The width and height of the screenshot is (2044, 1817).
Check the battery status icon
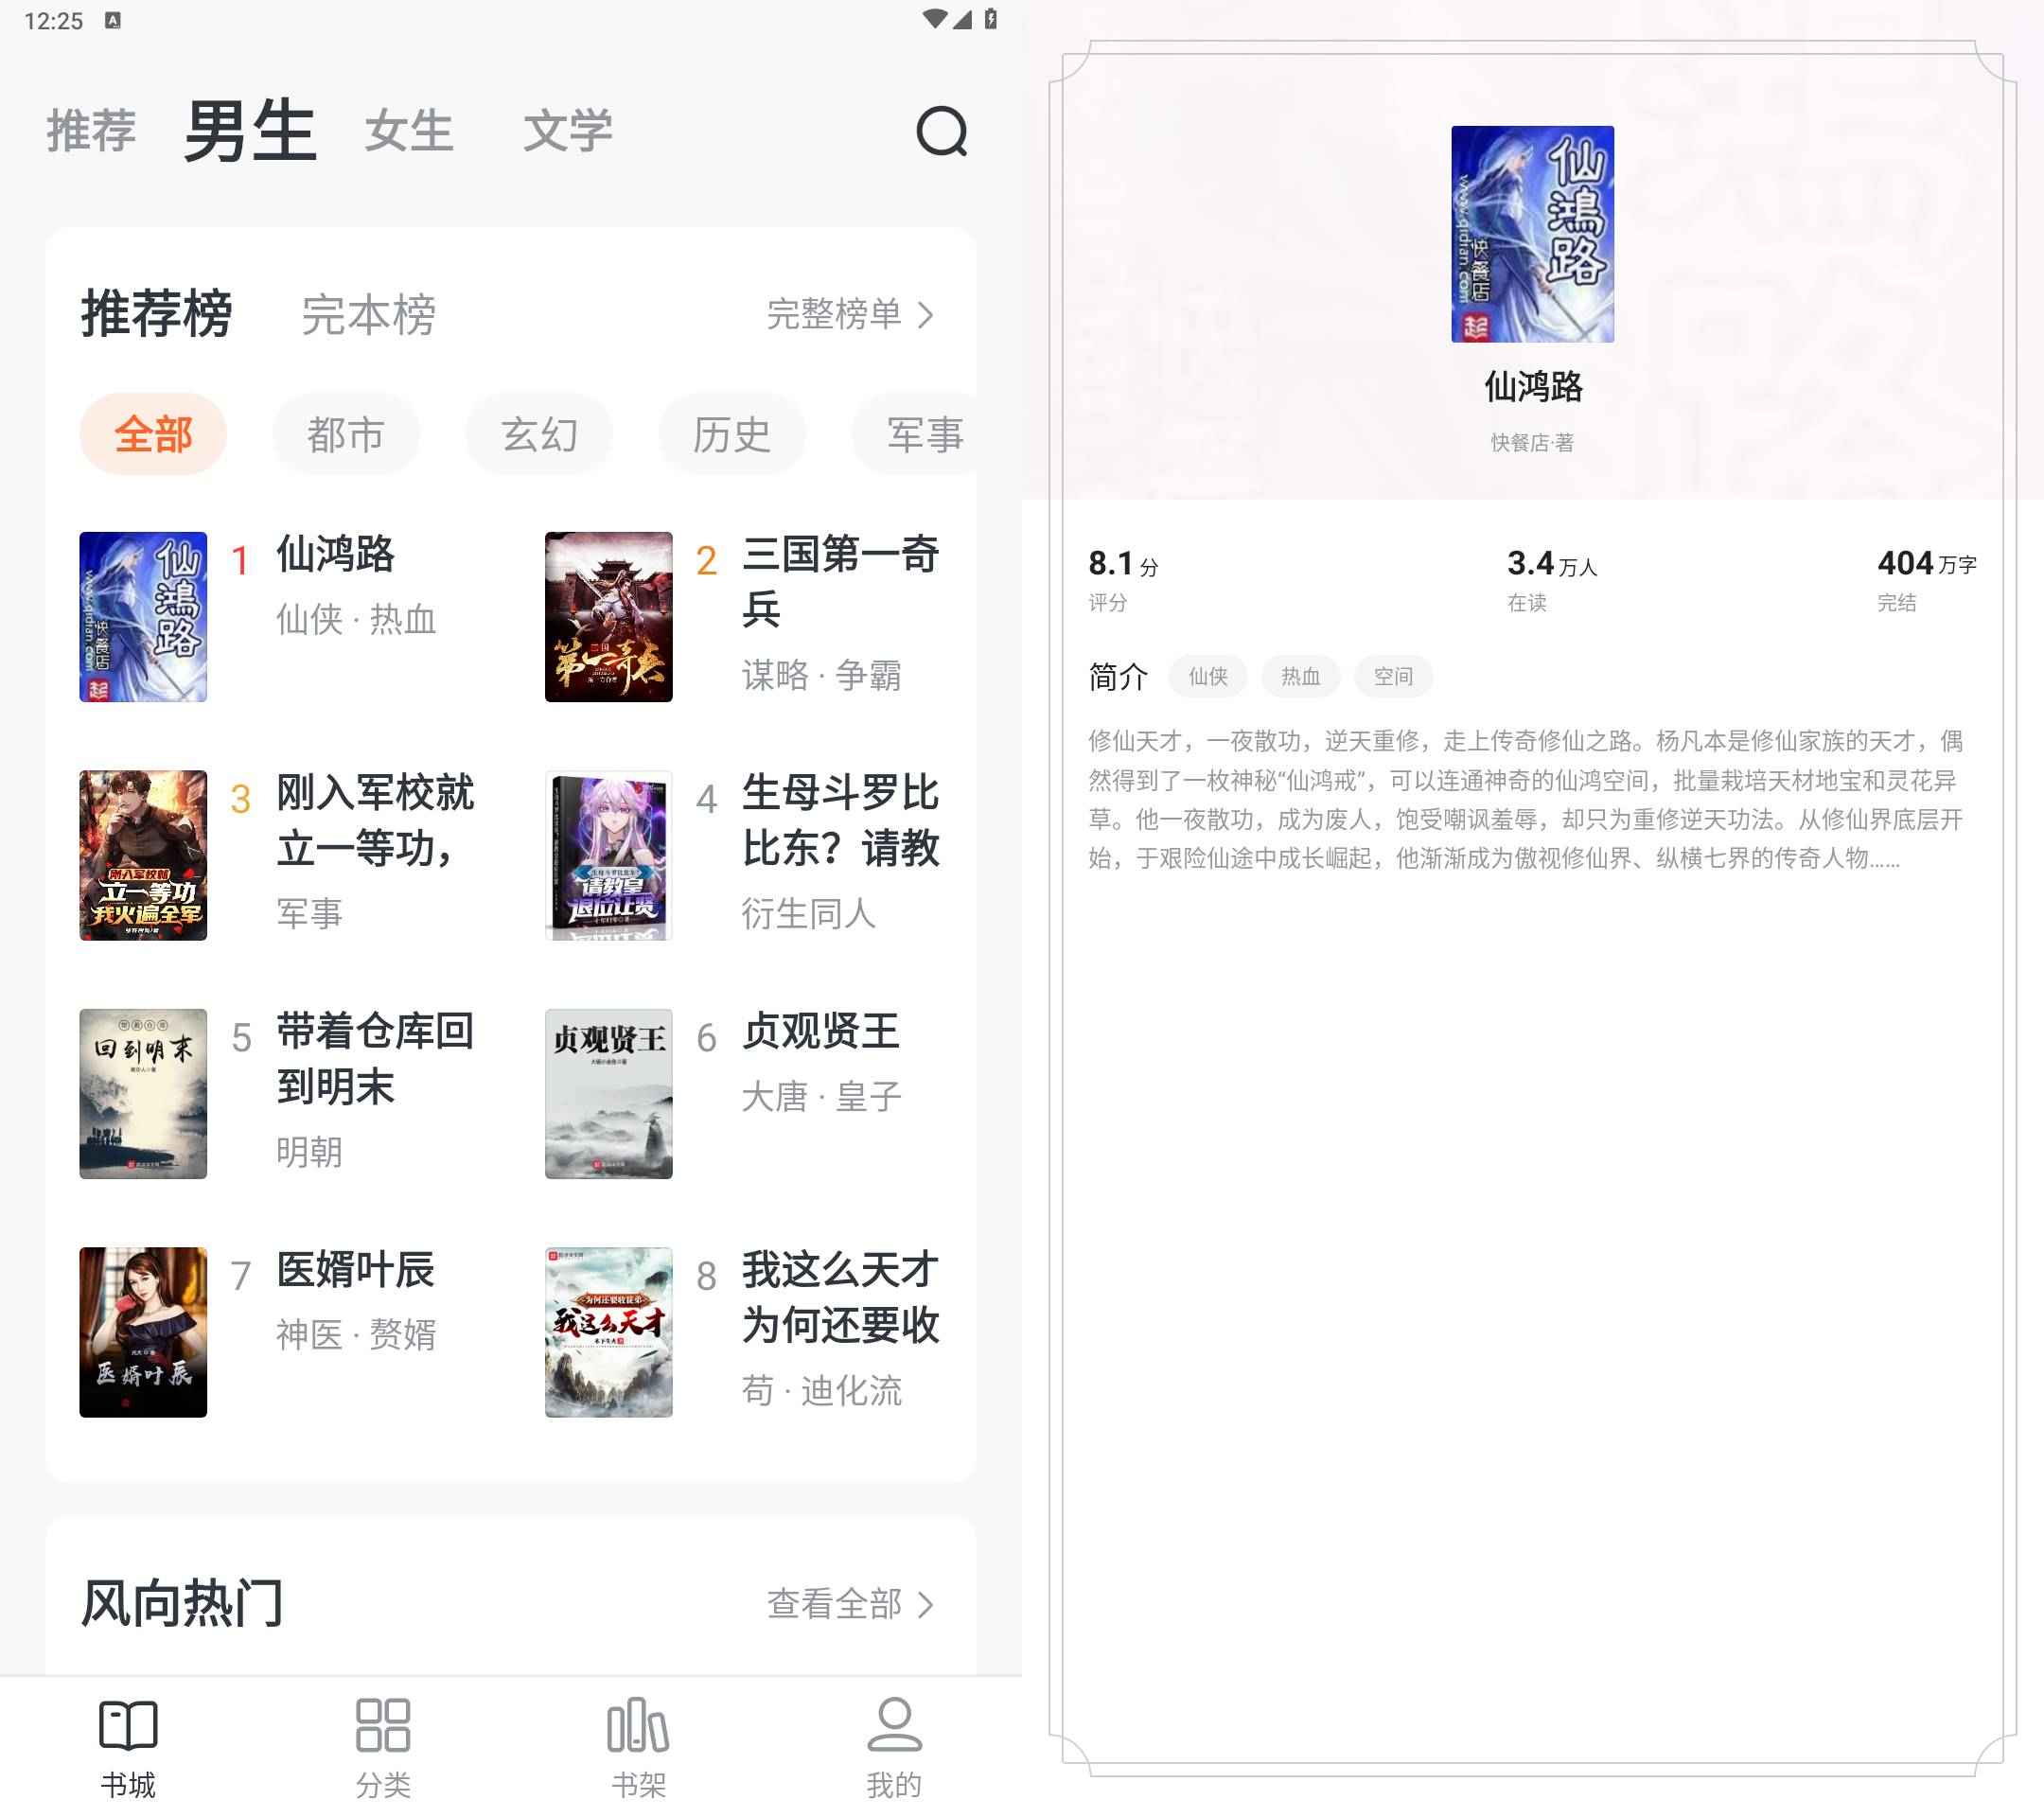tap(990, 19)
